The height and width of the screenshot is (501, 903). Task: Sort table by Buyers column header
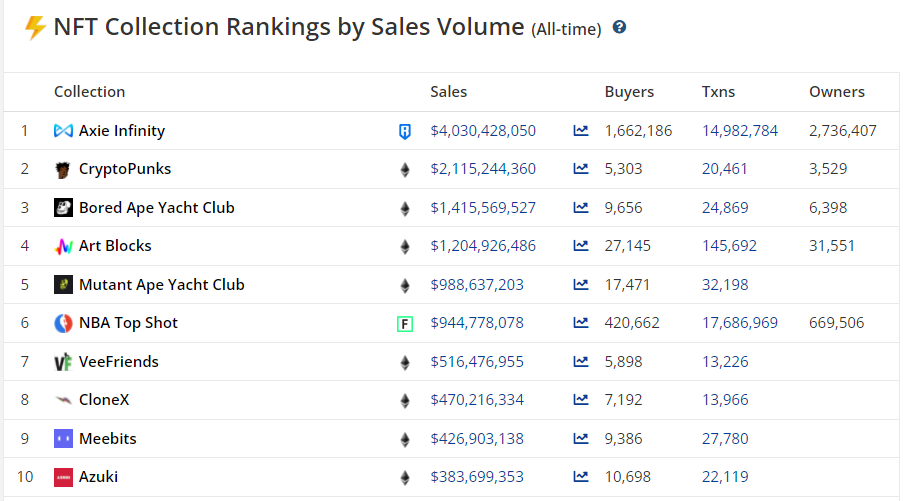pyautogui.click(x=629, y=92)
